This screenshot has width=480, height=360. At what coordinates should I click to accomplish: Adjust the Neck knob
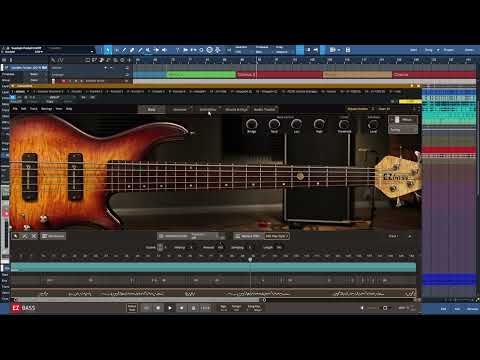pyautogui.click(x=274, y=124)
